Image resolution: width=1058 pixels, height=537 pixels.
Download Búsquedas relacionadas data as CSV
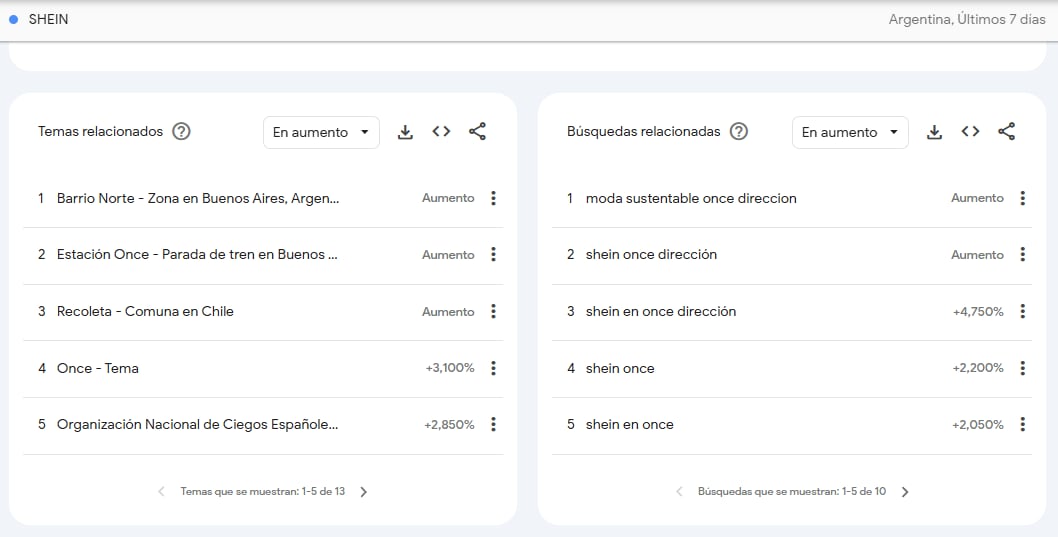point(934,132)
